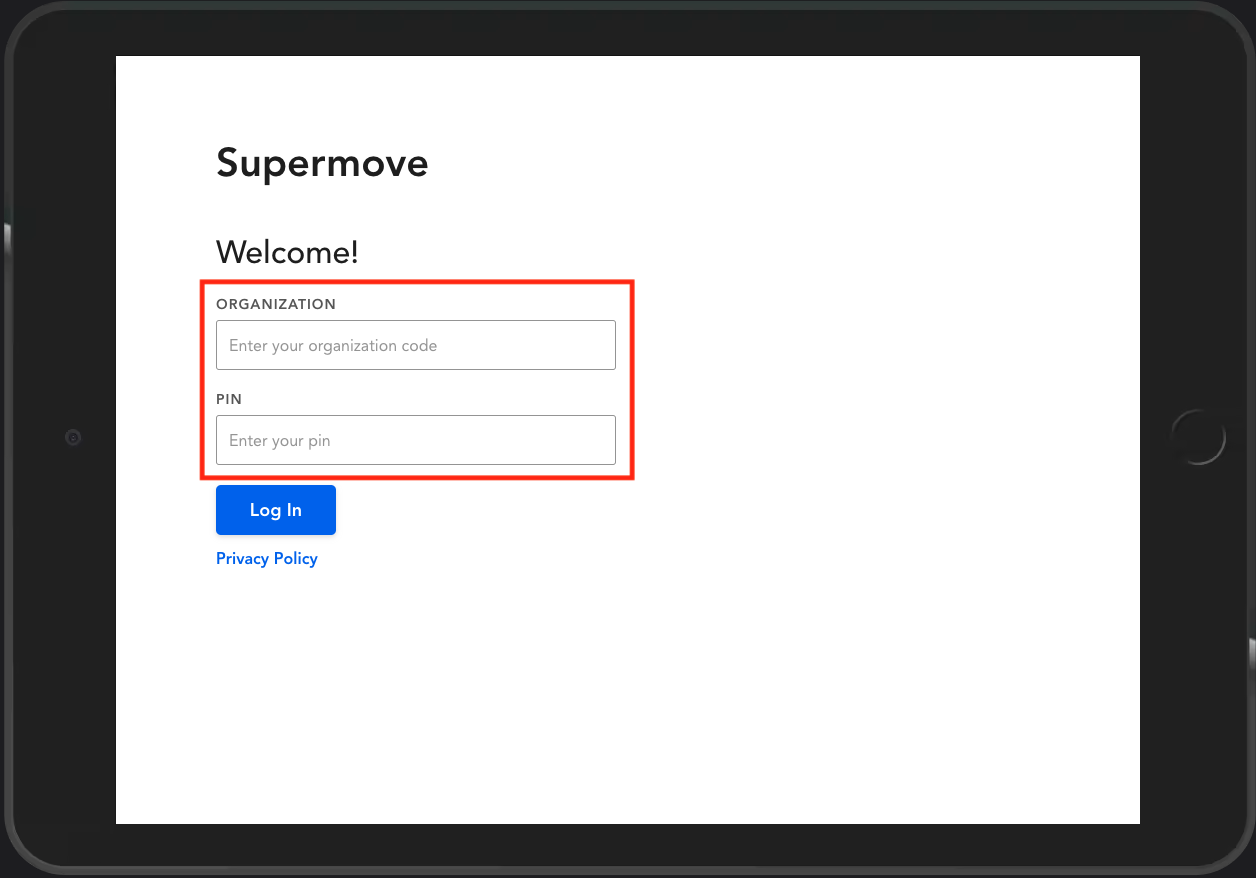Select the "Enter your organization code" placeholder text
This screenshot has height=878, width=1256.
pos(333,346)
